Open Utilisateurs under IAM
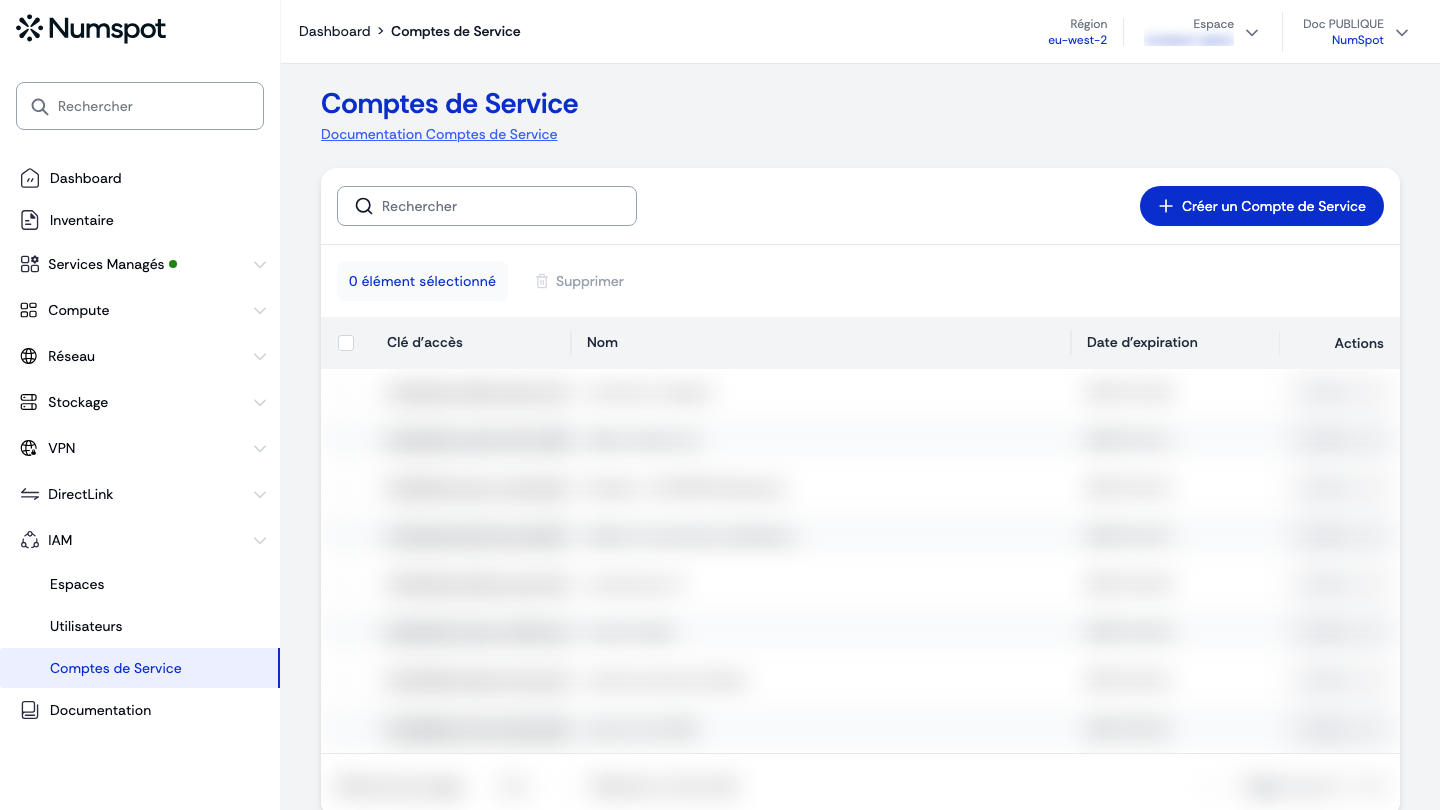Viewport: 1440px width, 810px height. 86,626
